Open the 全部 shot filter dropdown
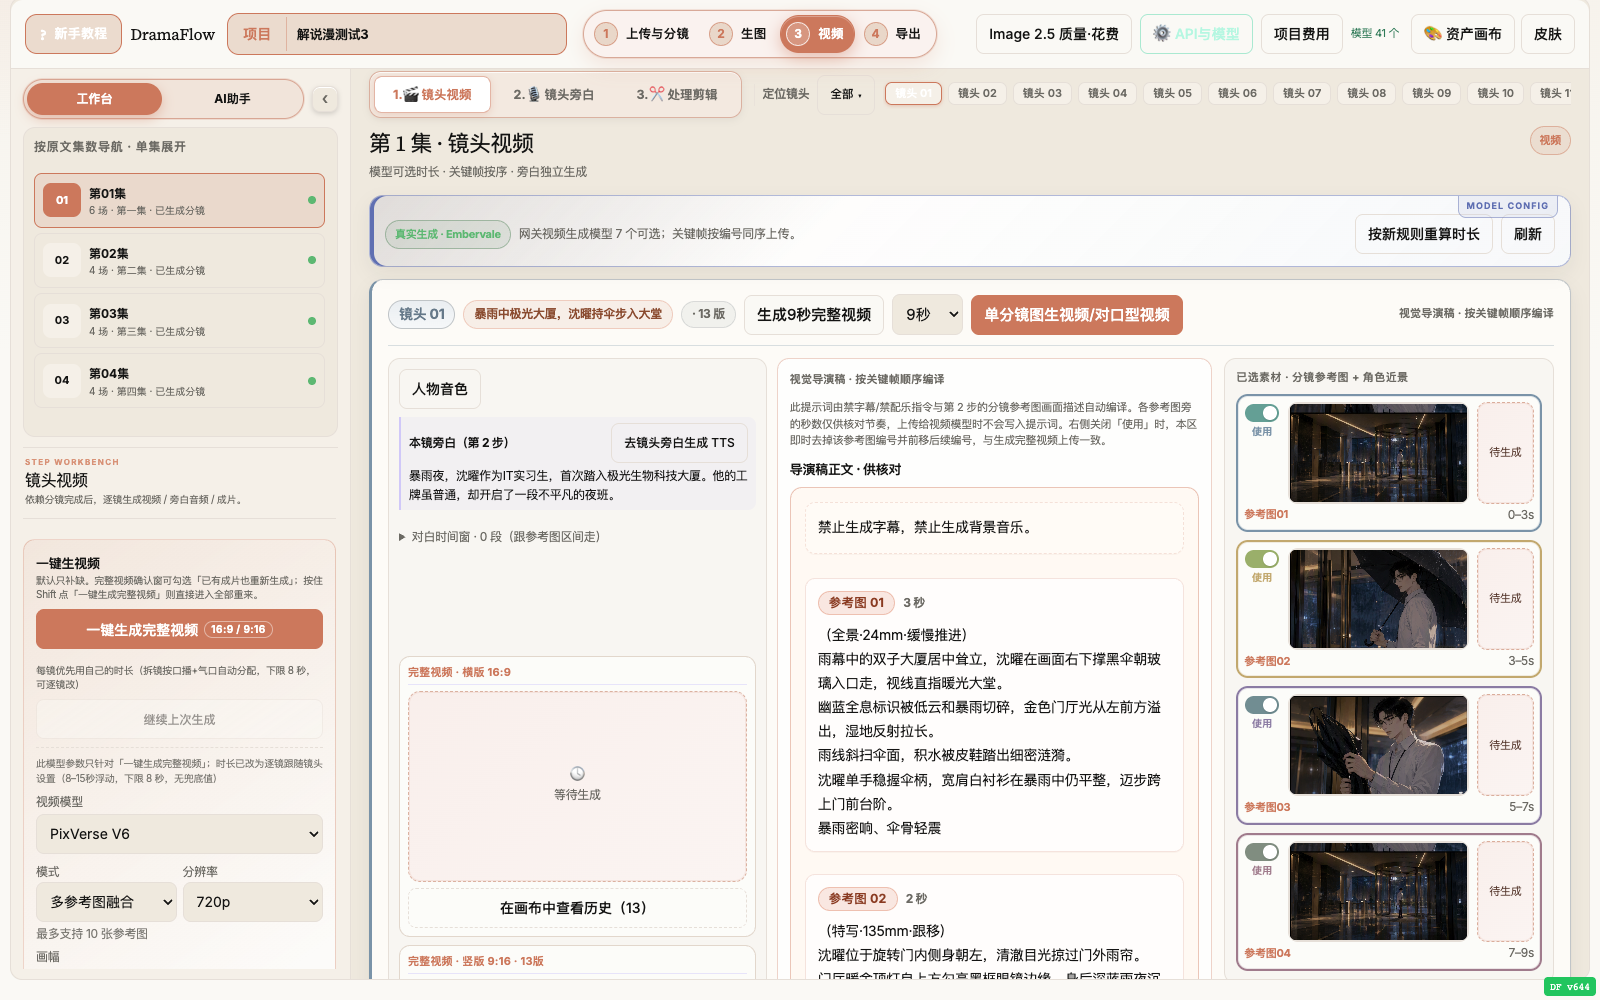 click(846, 94)
